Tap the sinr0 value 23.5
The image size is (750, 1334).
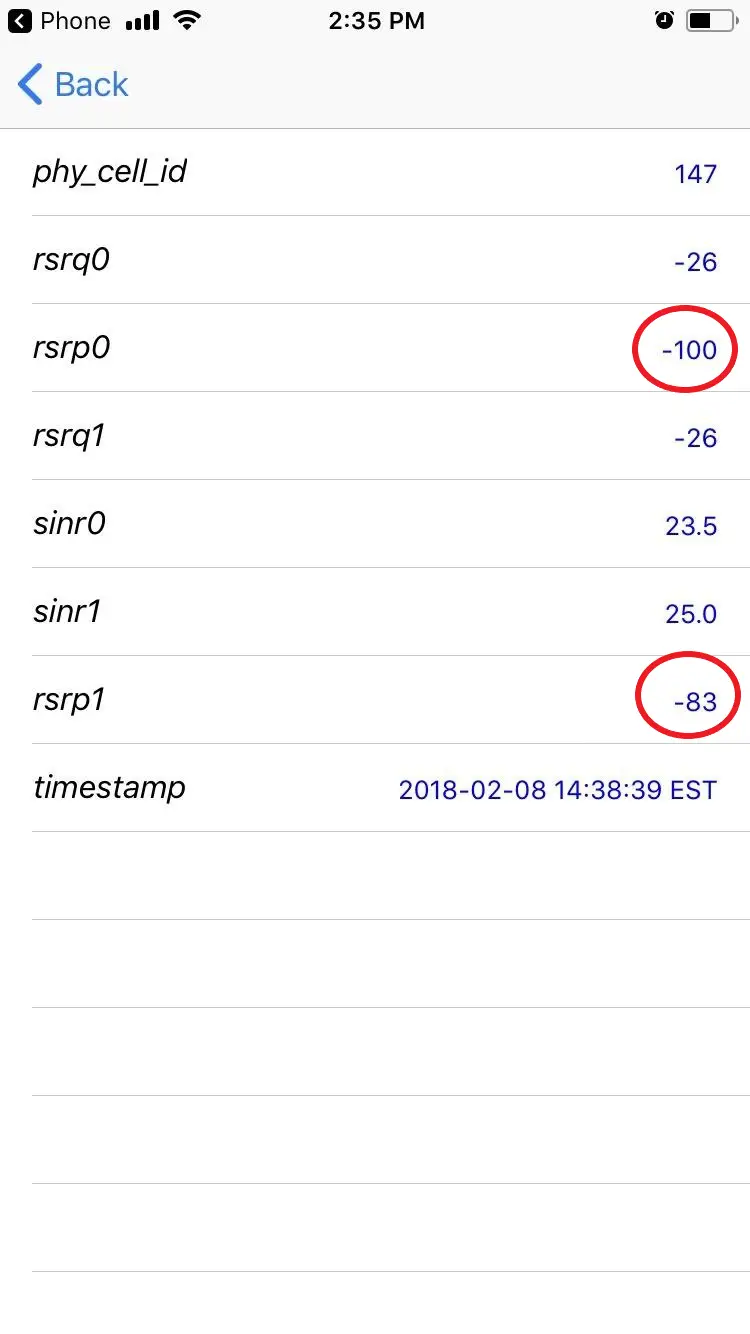click(x=691, y=526)
